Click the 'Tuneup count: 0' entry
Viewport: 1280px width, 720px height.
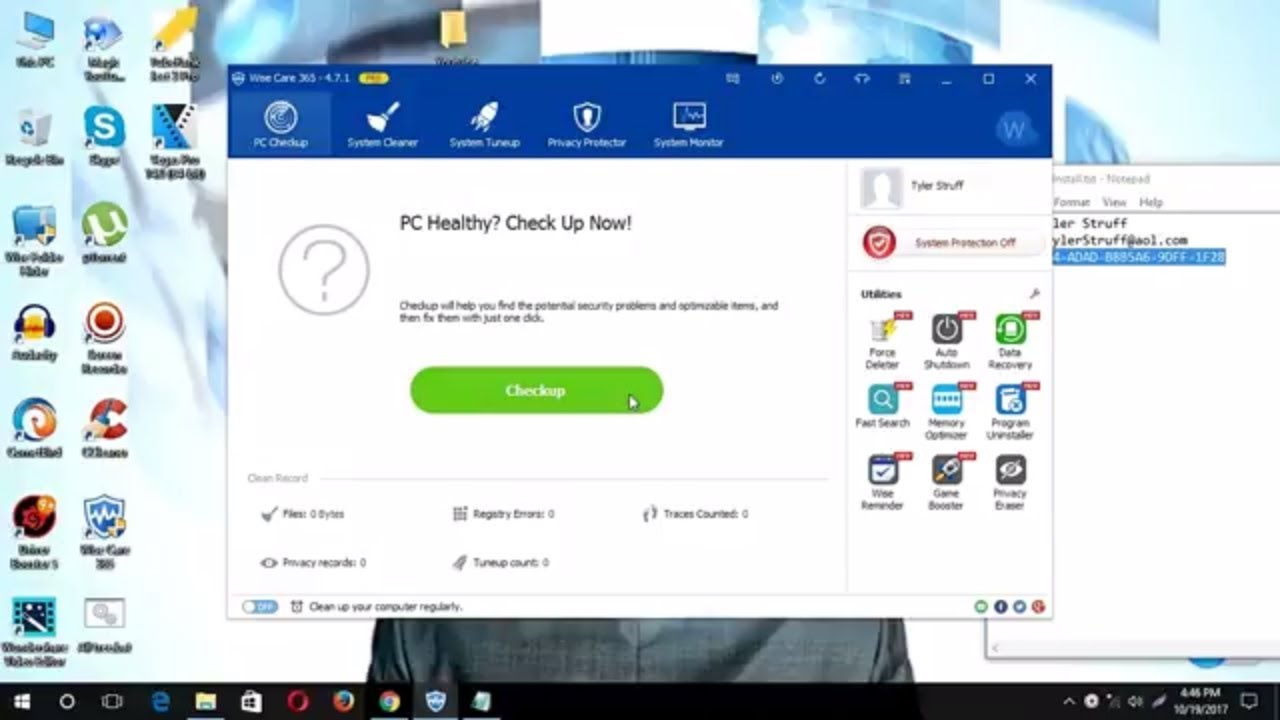pos(500,563)
